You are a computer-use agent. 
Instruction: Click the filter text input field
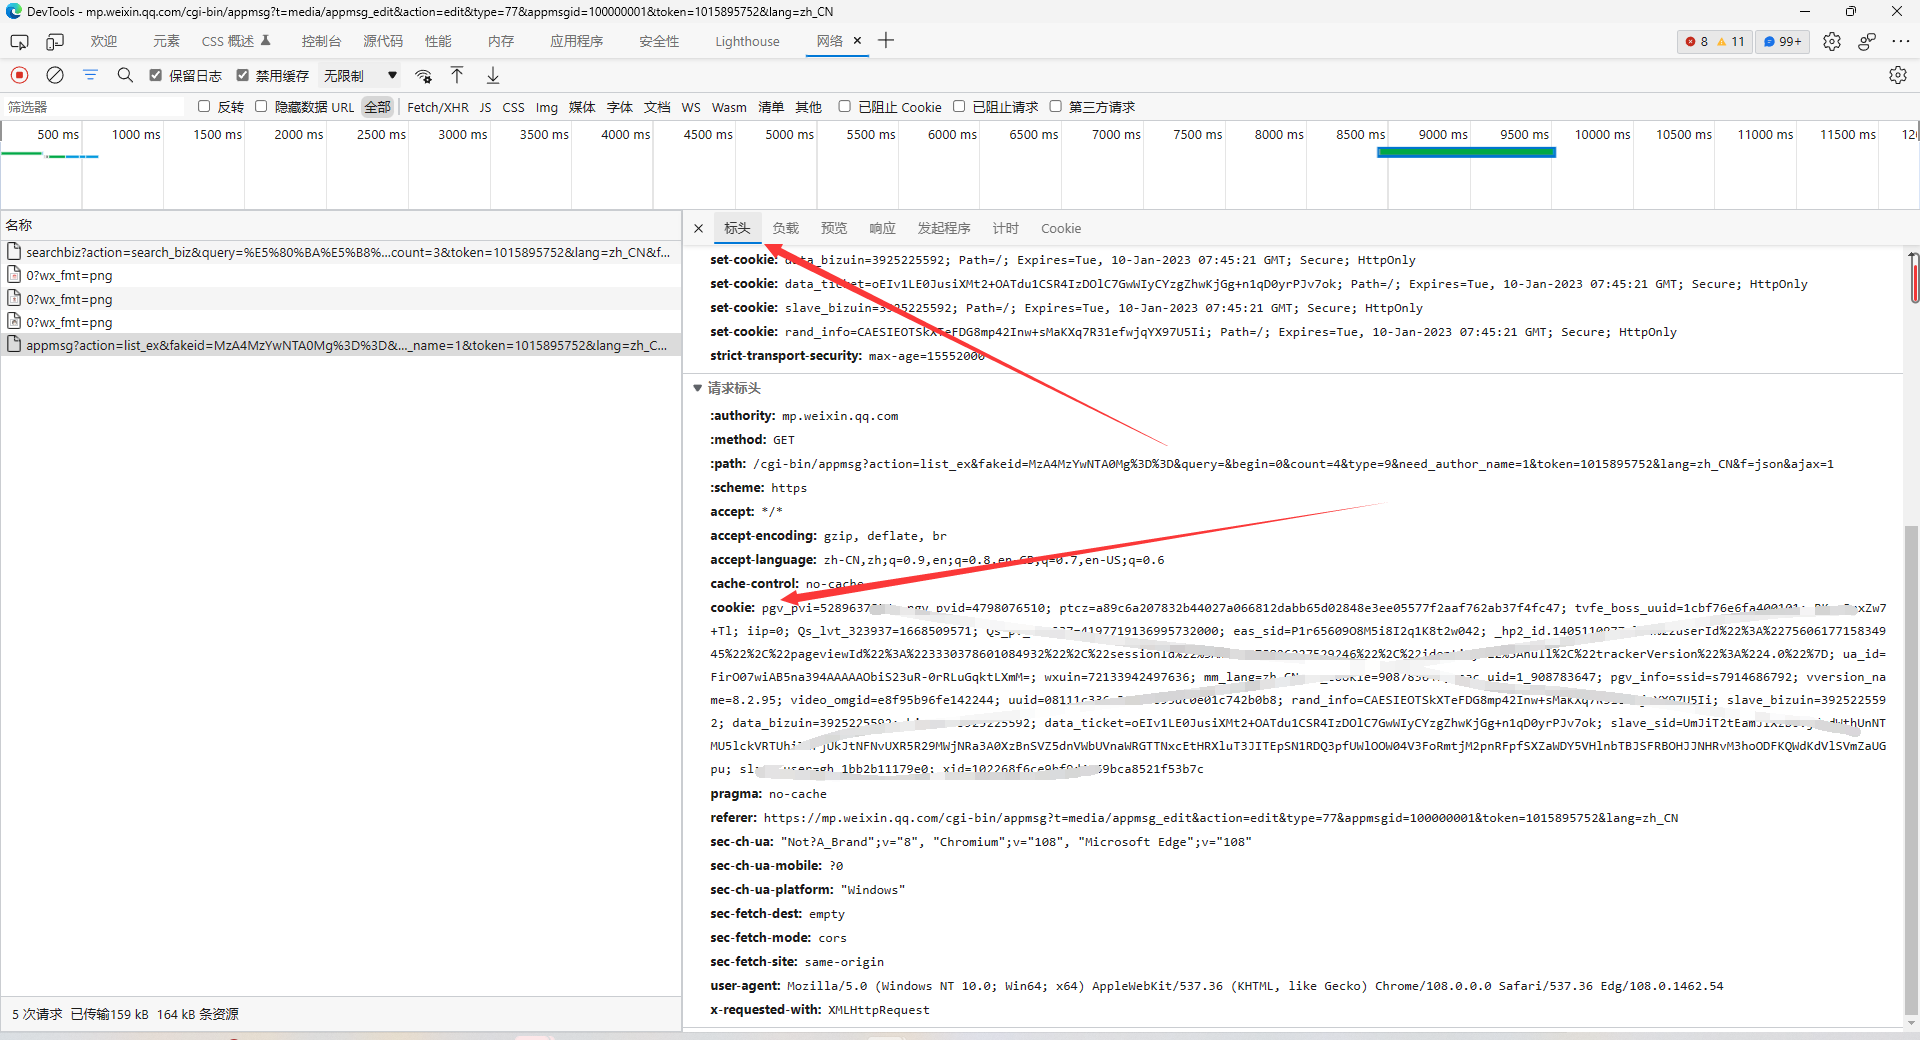tap(93, 106)
